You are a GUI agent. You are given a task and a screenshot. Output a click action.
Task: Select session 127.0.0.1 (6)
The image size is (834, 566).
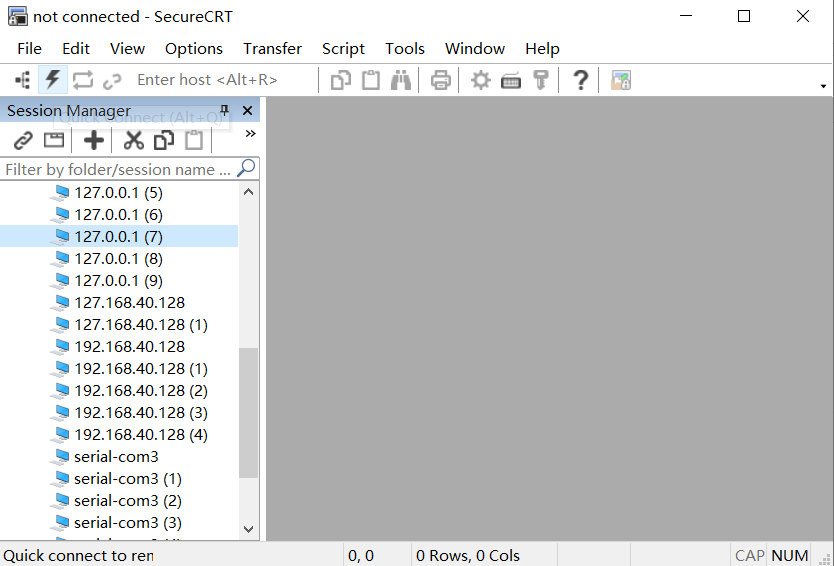click(x=119, y=214)
